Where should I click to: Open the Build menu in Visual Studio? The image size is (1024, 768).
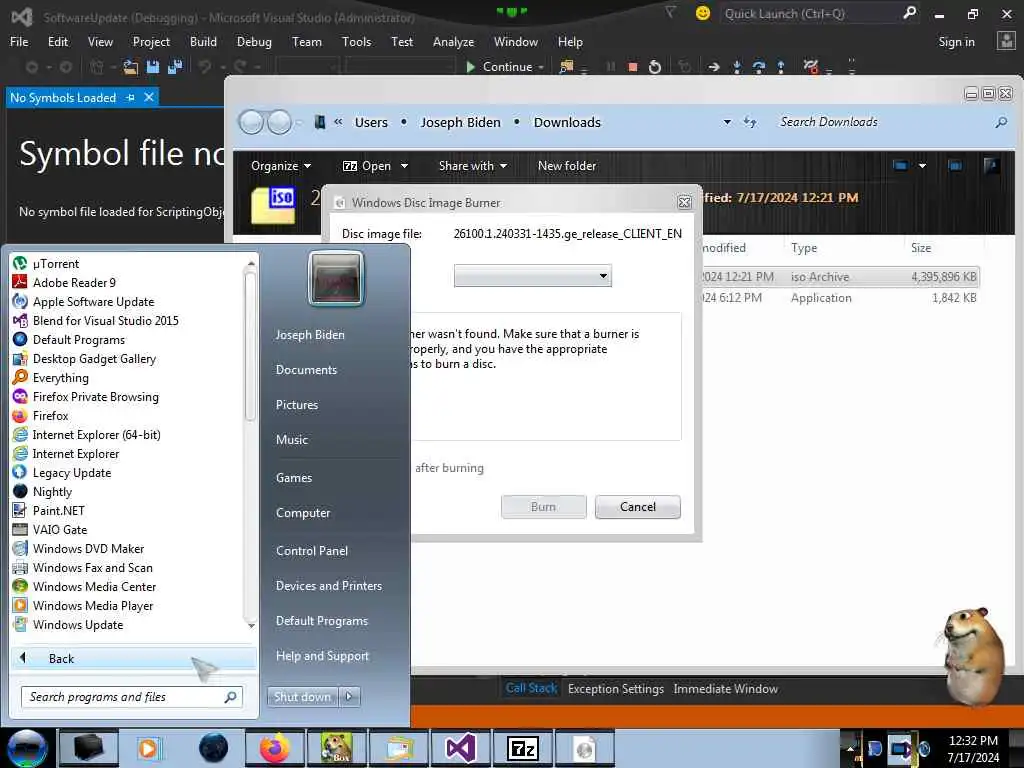pos(203,42)
